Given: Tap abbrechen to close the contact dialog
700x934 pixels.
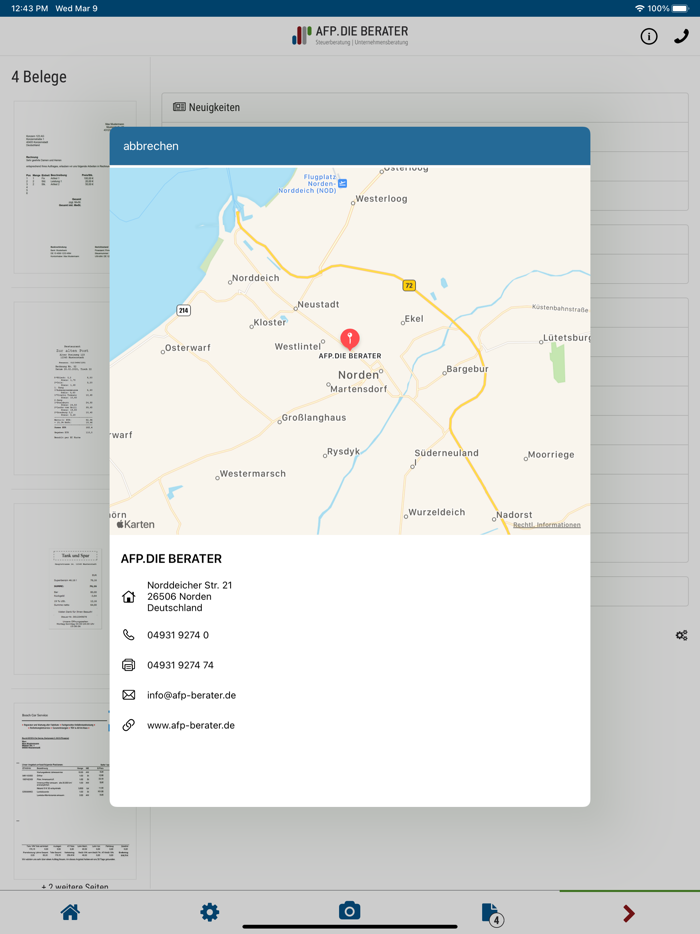Looking at the screenshot, I should pos(151,146).
